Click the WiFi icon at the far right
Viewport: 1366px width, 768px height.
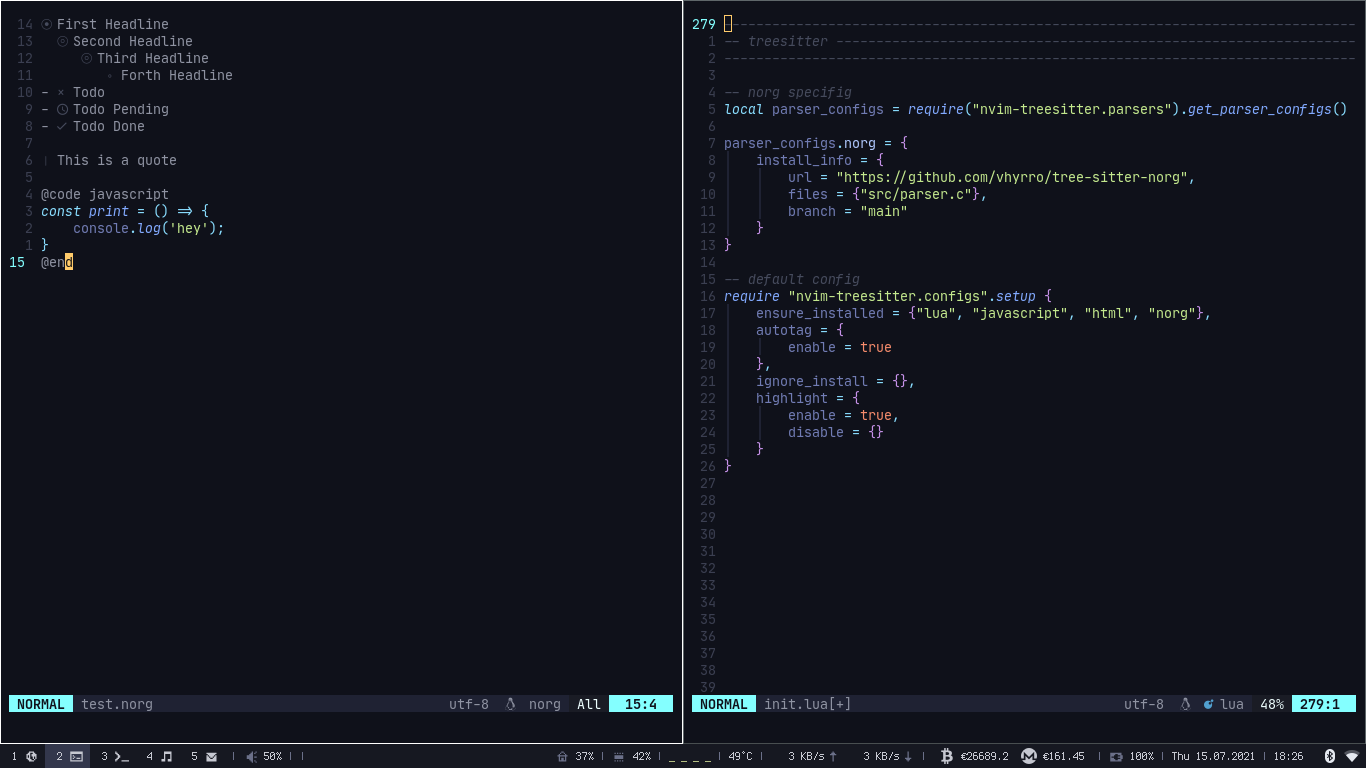coord(1353,757)
